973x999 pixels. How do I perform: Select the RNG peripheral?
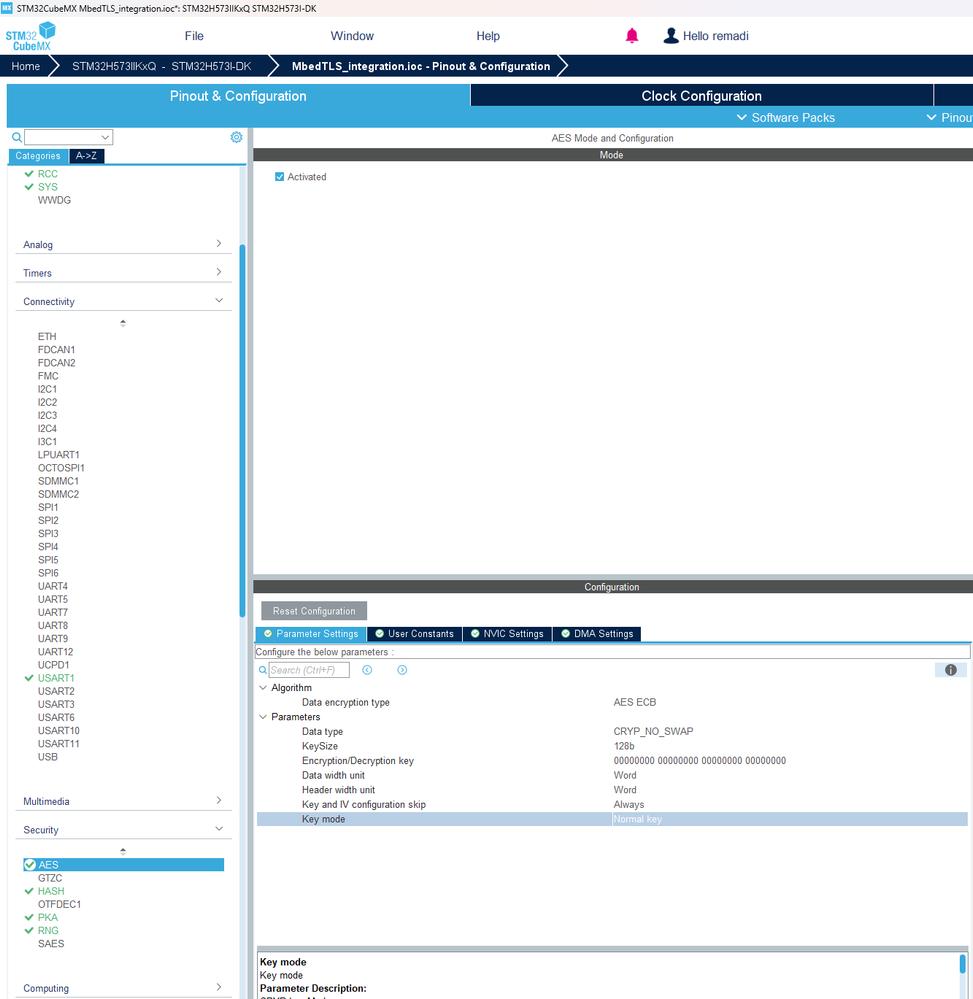click(48, 930)
